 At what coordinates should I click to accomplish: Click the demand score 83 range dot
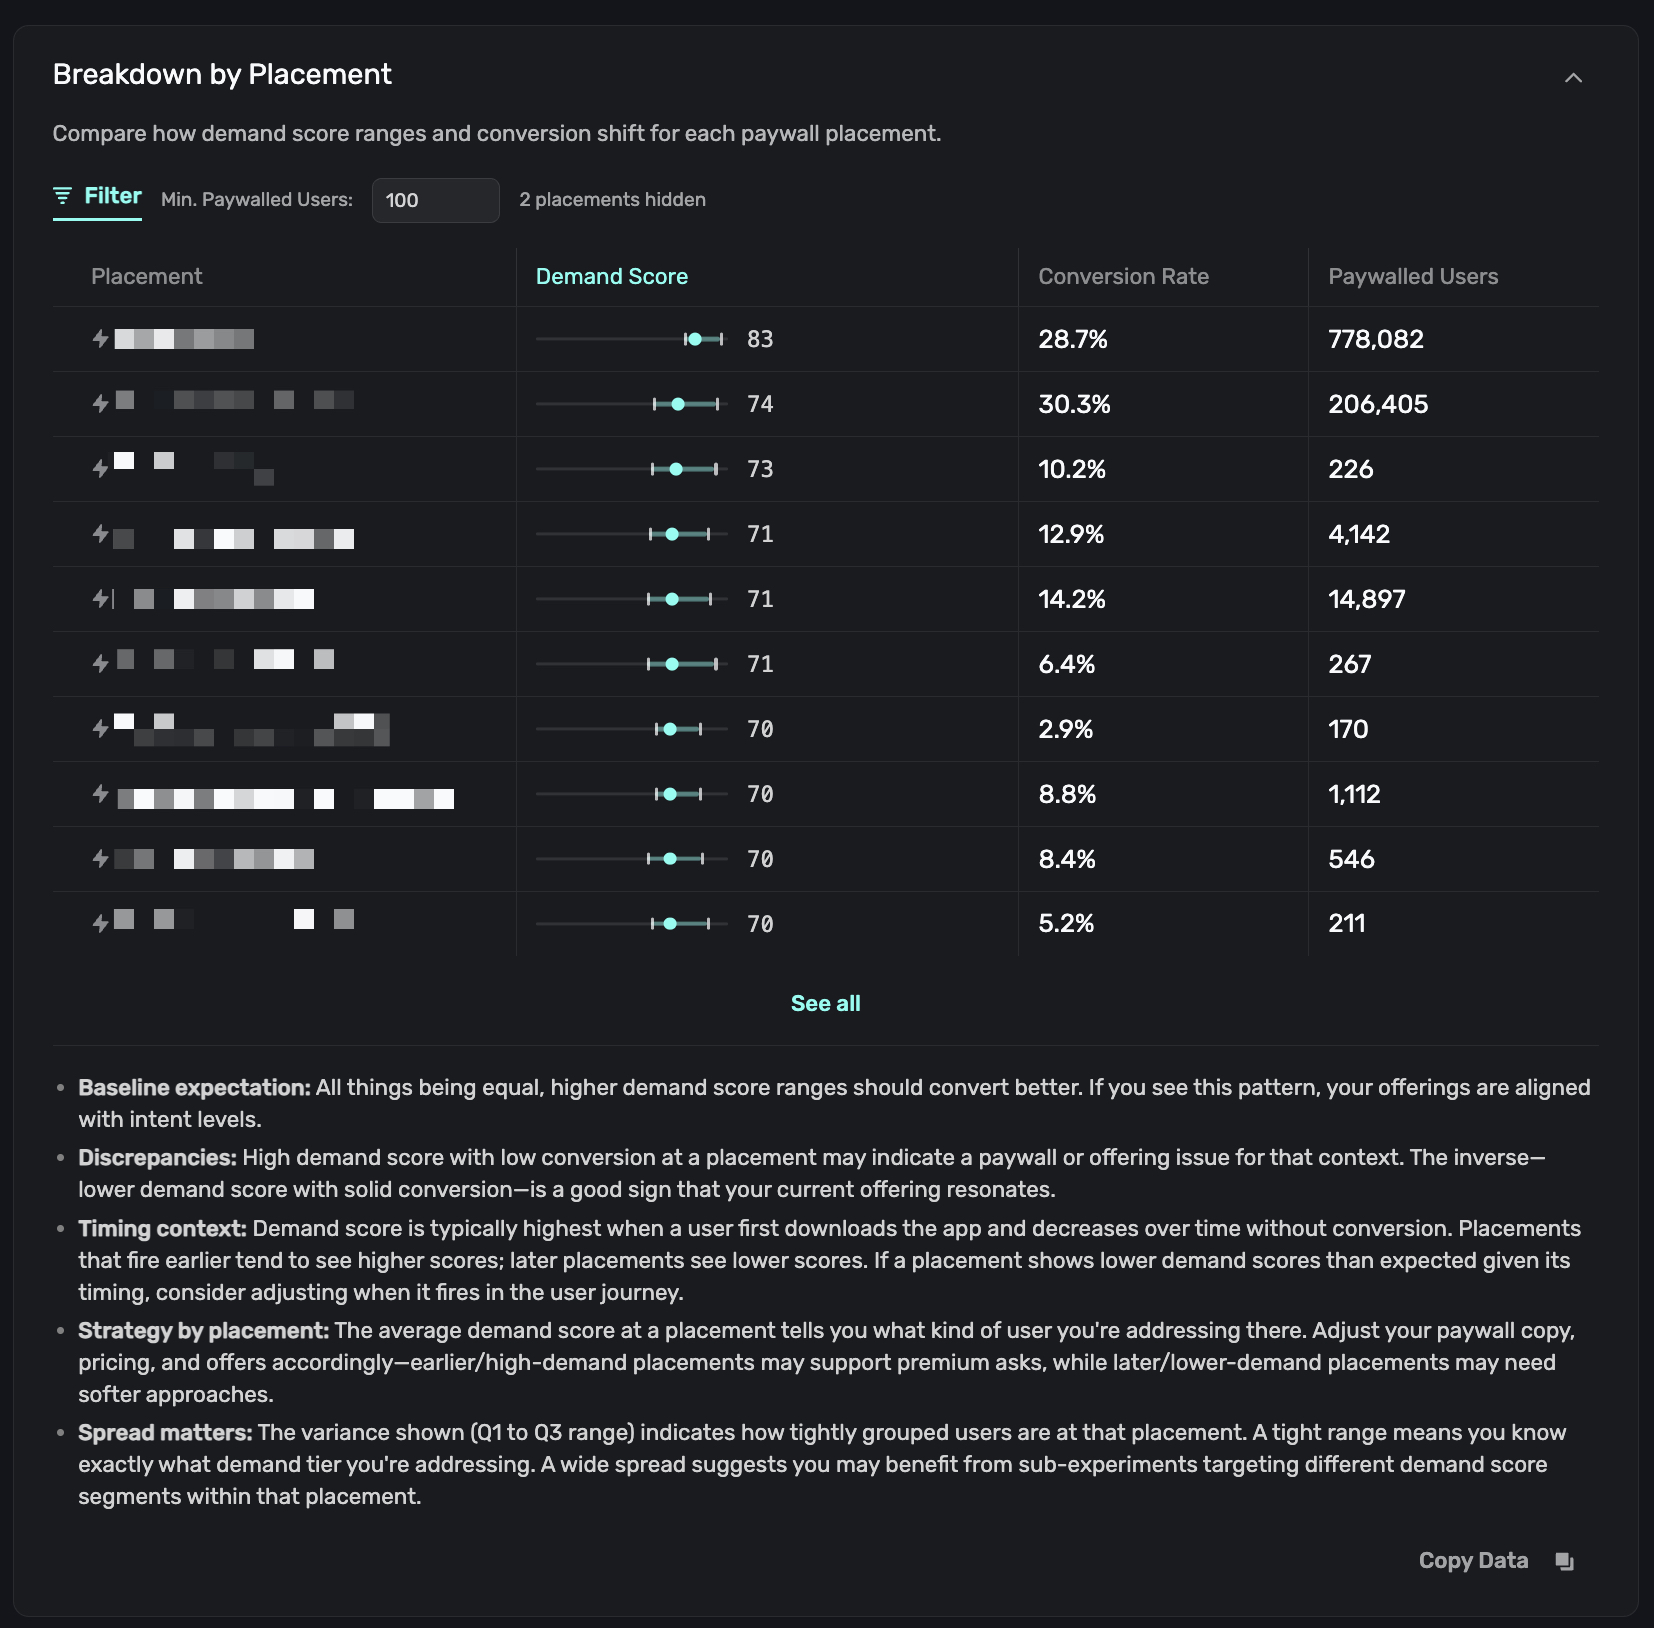pos(695,339)
